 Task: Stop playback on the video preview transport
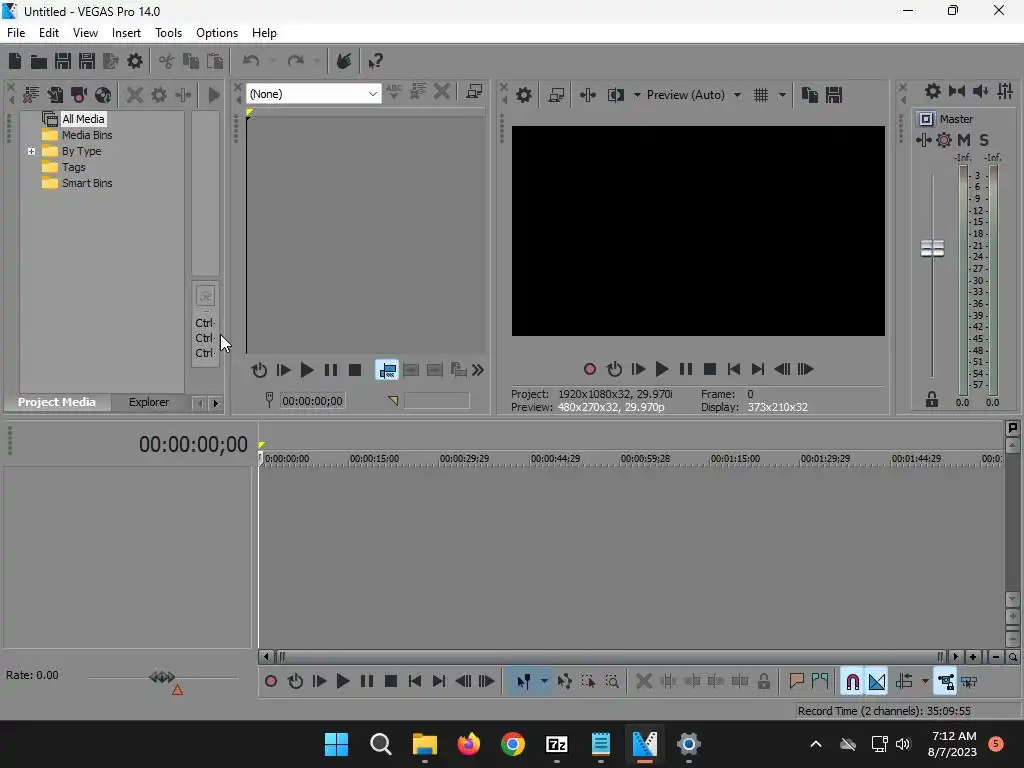click(x=710, y=370)
